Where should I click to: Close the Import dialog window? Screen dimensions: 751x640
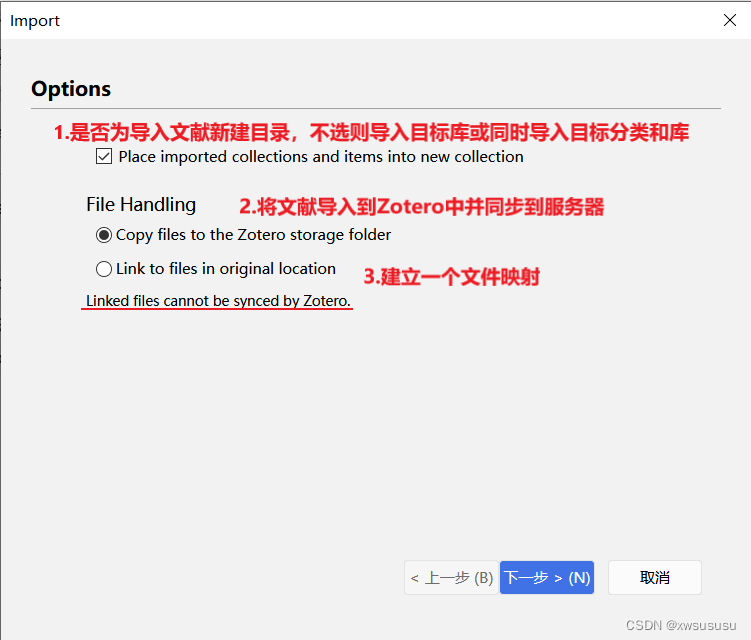pyautogui.click(x=730, y=20)
